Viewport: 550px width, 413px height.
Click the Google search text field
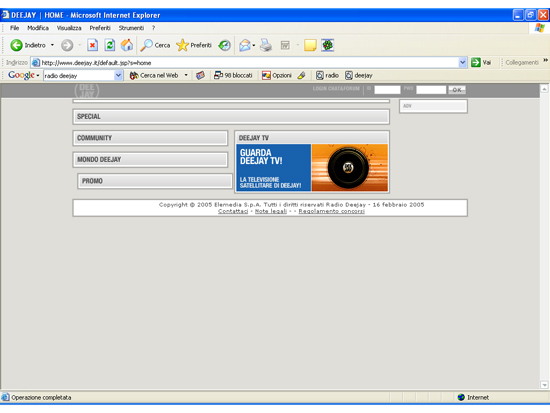[x=79, y=75]
